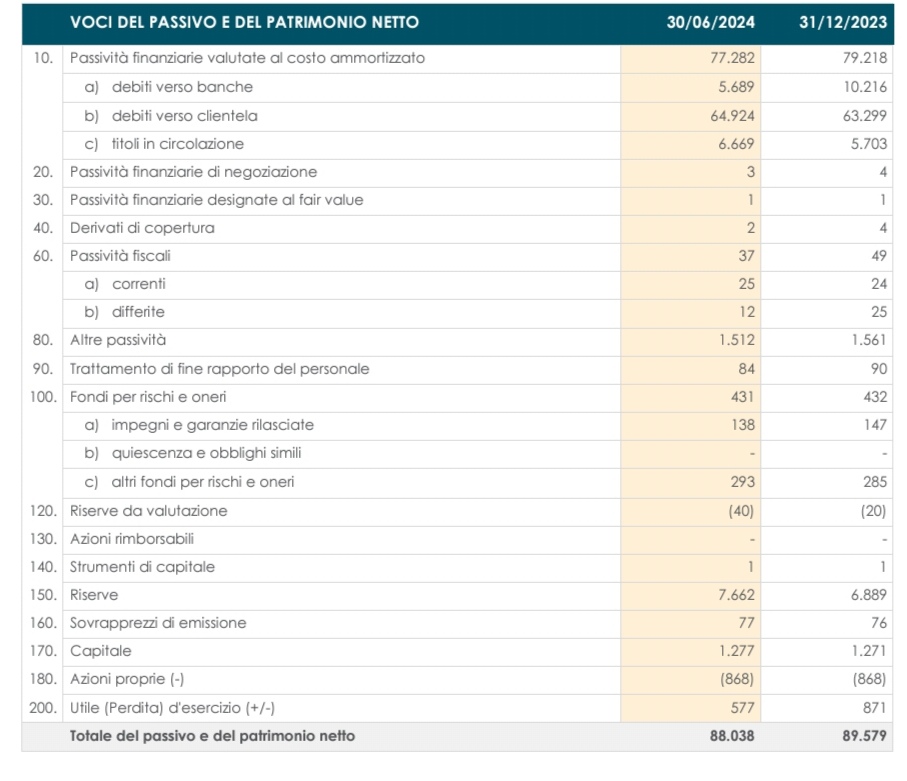This screenshot has height=781, width=907.
Task: Click 'quiescenza e obblighi simili' label
Action: pyautogui.click(x=207, y=453)
